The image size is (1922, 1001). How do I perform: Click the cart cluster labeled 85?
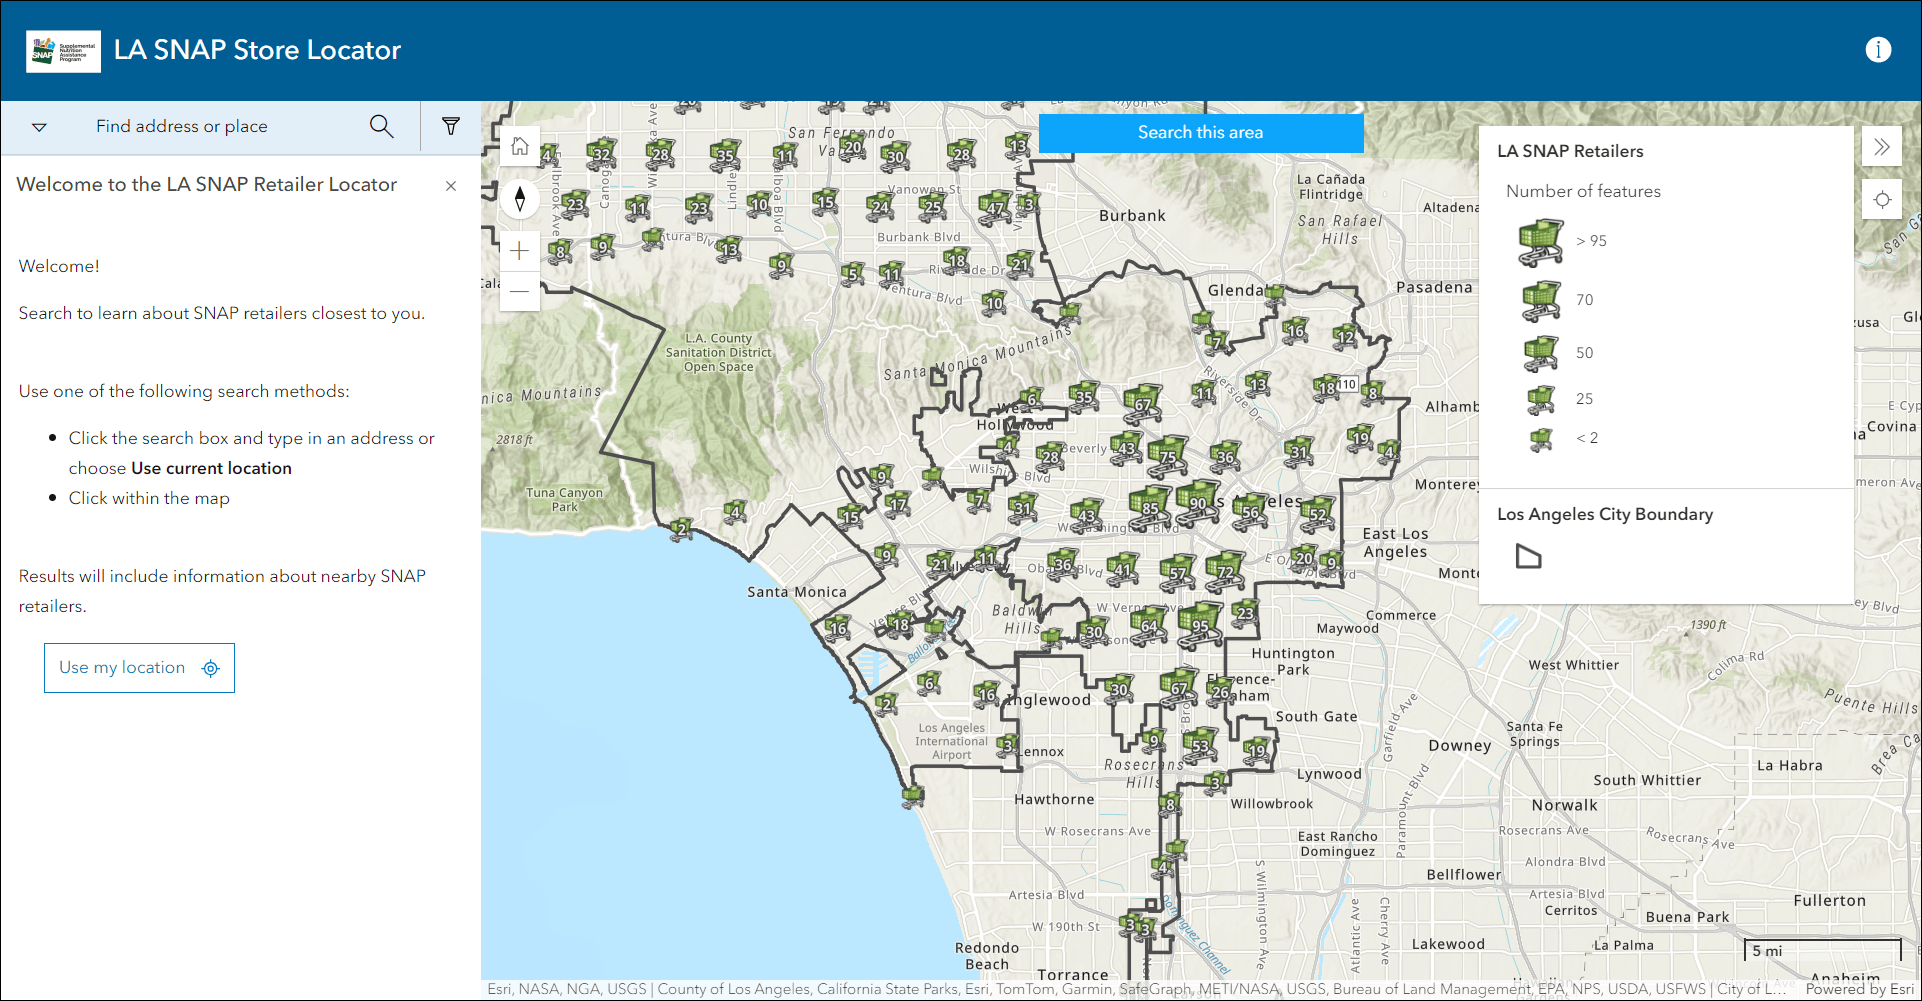(1150, 507)
